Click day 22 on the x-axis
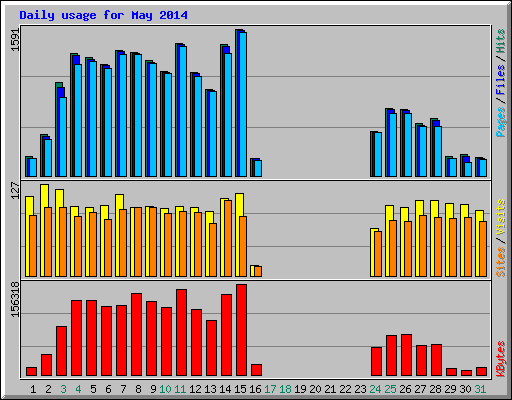This screenshot has width=512, height=400. 345,389
